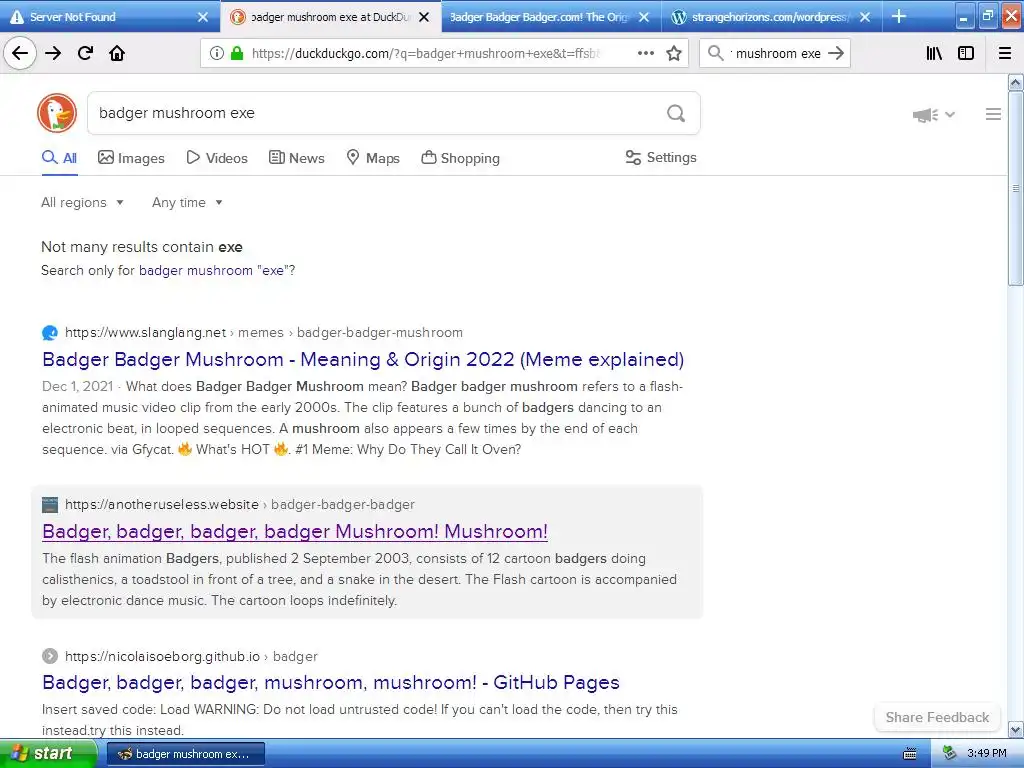Click the on-screen keyboard tray icon
Viewport: 1024px width, 768px height.
(909, 754)
